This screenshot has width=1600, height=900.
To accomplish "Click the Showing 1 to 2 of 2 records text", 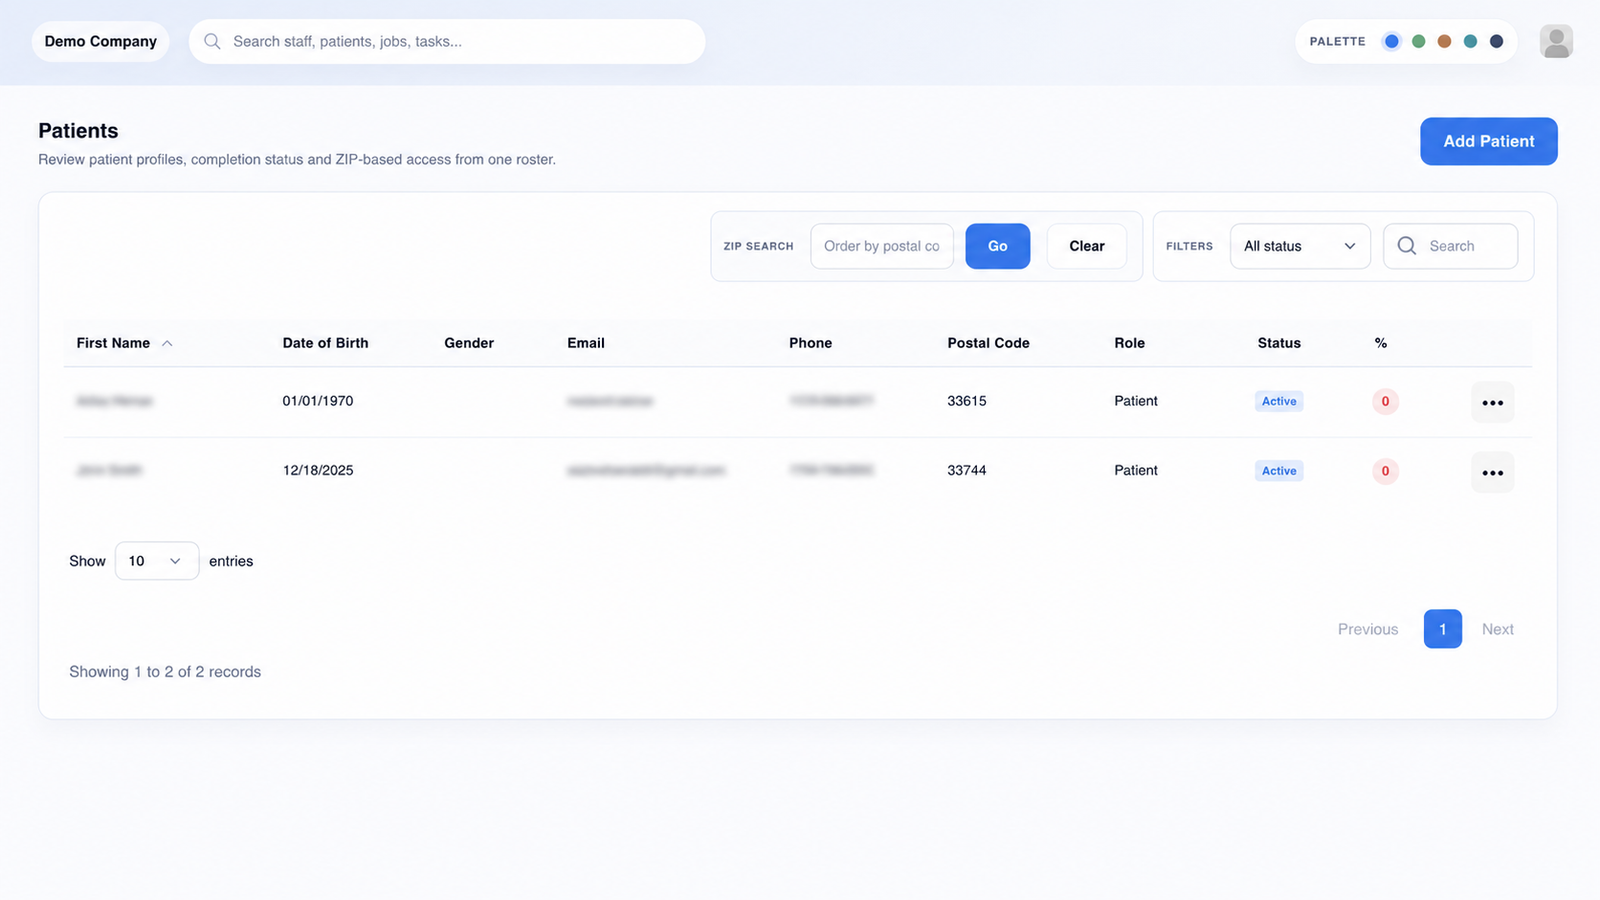I will [x=165, y=672].
